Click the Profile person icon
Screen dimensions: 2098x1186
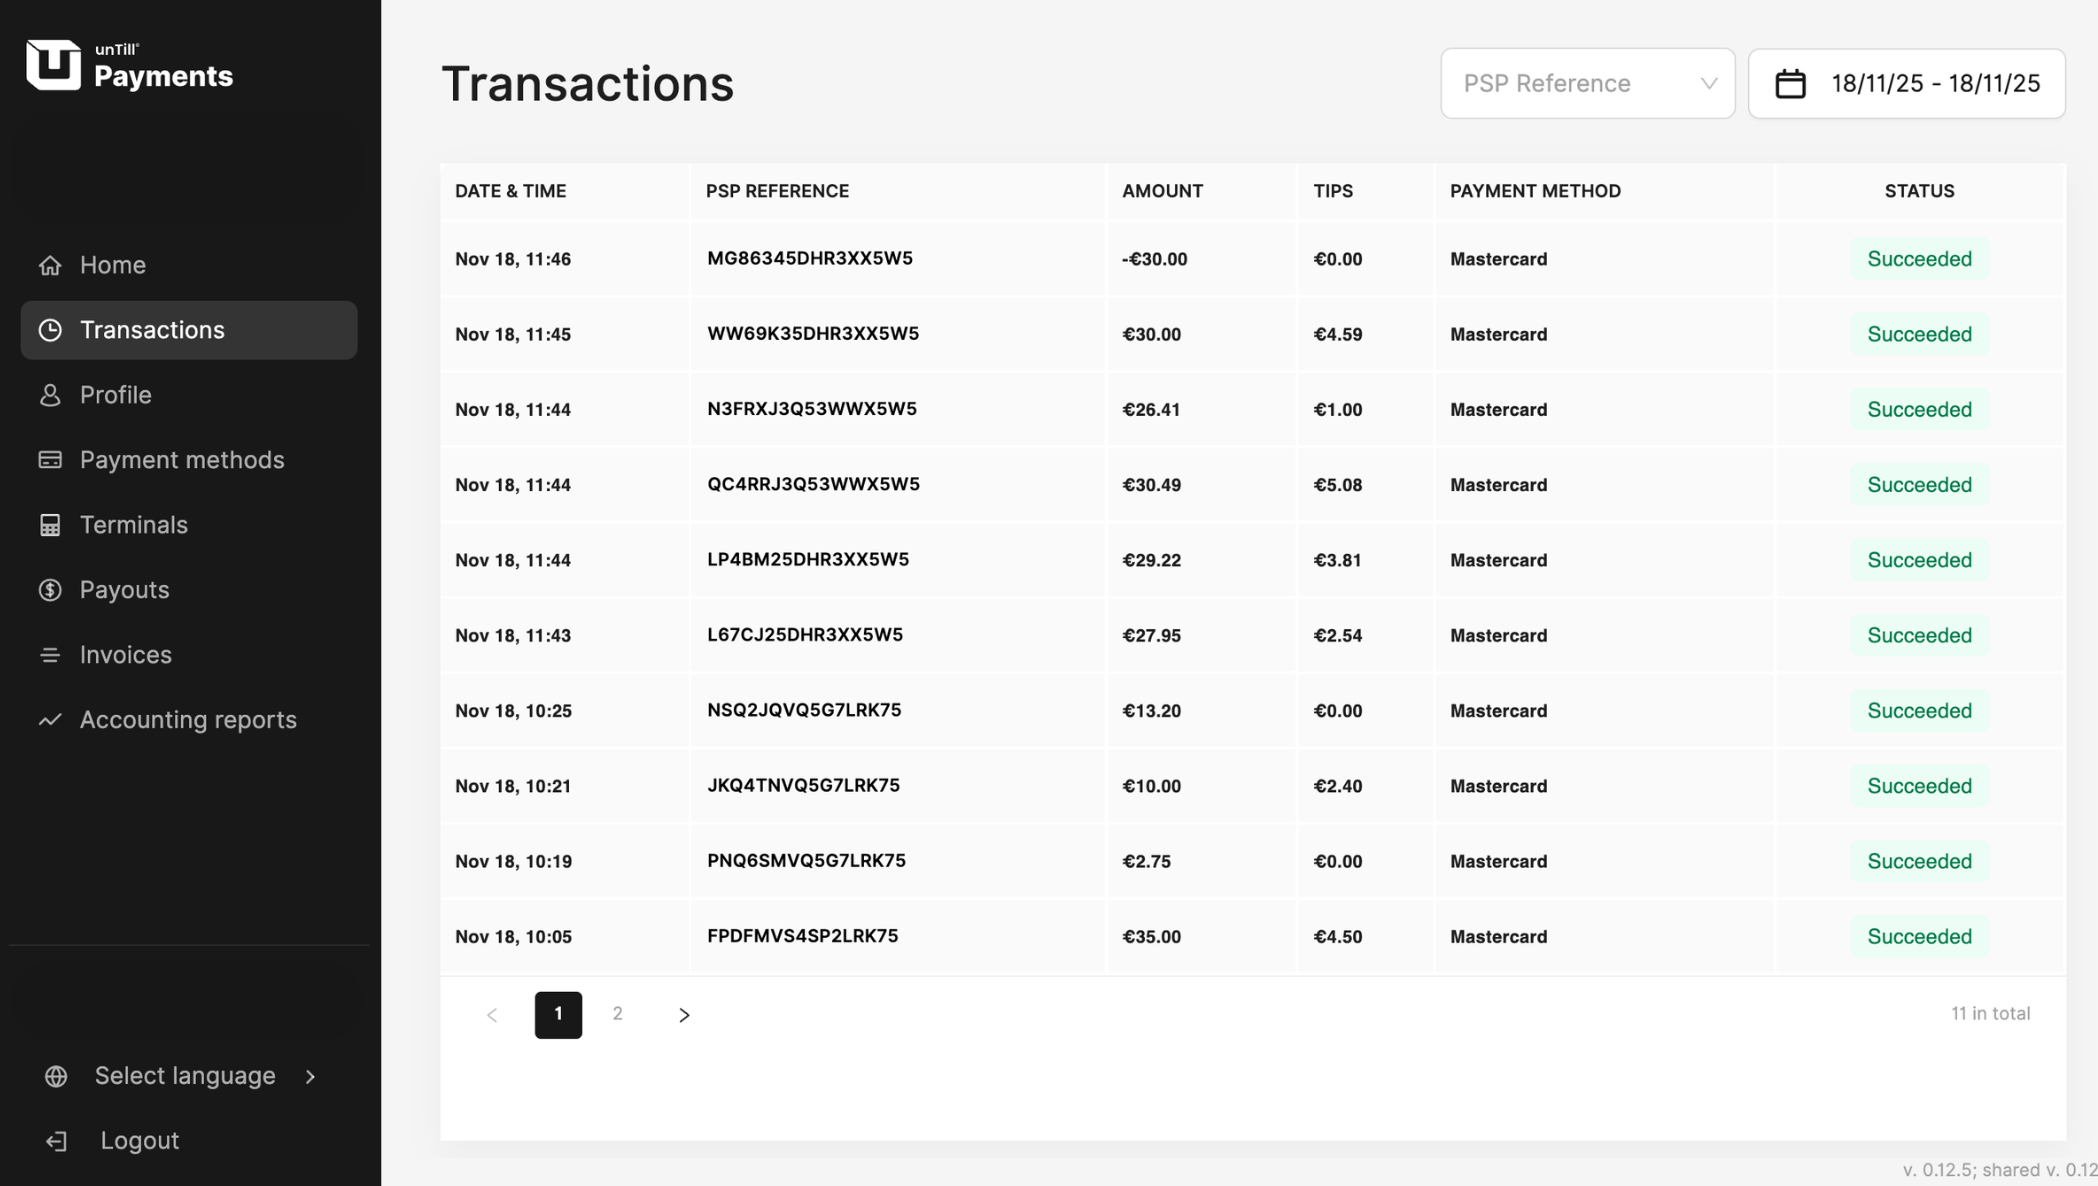(x=50, y=395)
